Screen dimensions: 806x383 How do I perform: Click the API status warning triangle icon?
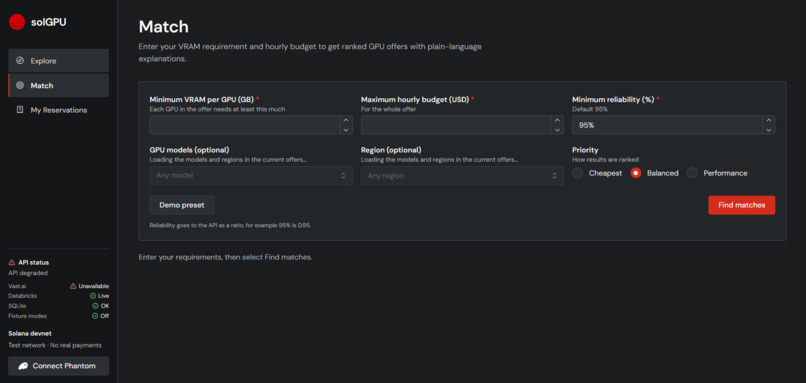(x=12, y=262)
